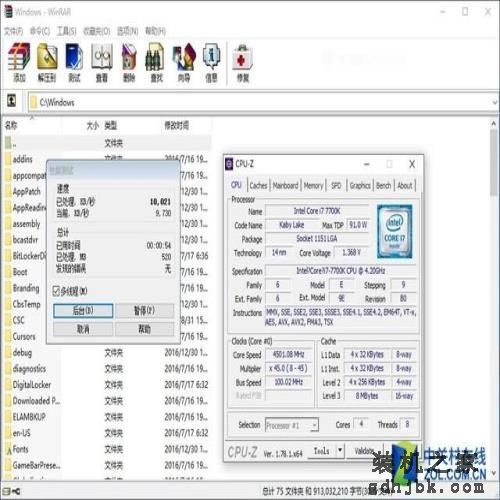
Task: Select the ELAMBKUP folder row
Action: [107, 417]
